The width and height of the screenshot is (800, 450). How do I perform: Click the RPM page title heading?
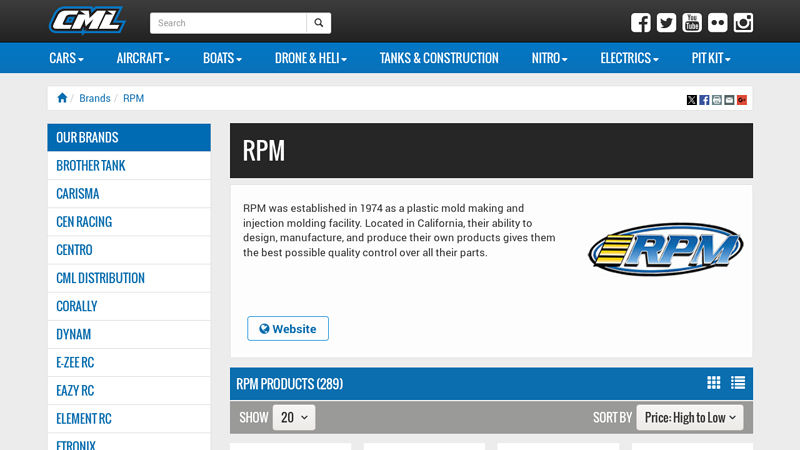pos(263,151)
